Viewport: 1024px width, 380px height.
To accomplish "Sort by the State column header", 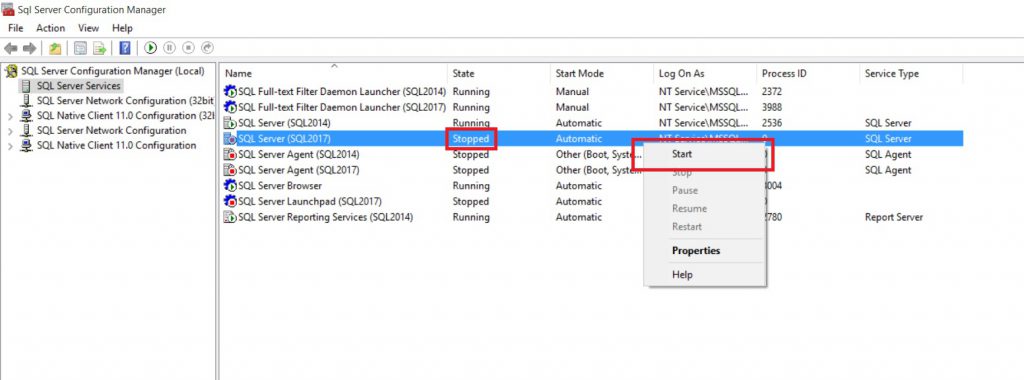I will (x=499, y=73).
